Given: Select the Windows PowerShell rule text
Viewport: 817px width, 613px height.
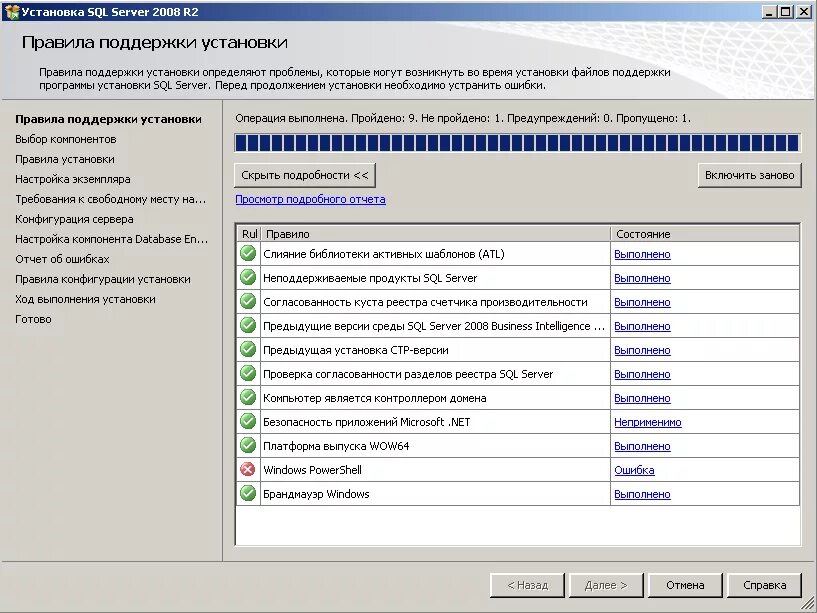Looking at the screenshot, I should (x=312, y=470).
